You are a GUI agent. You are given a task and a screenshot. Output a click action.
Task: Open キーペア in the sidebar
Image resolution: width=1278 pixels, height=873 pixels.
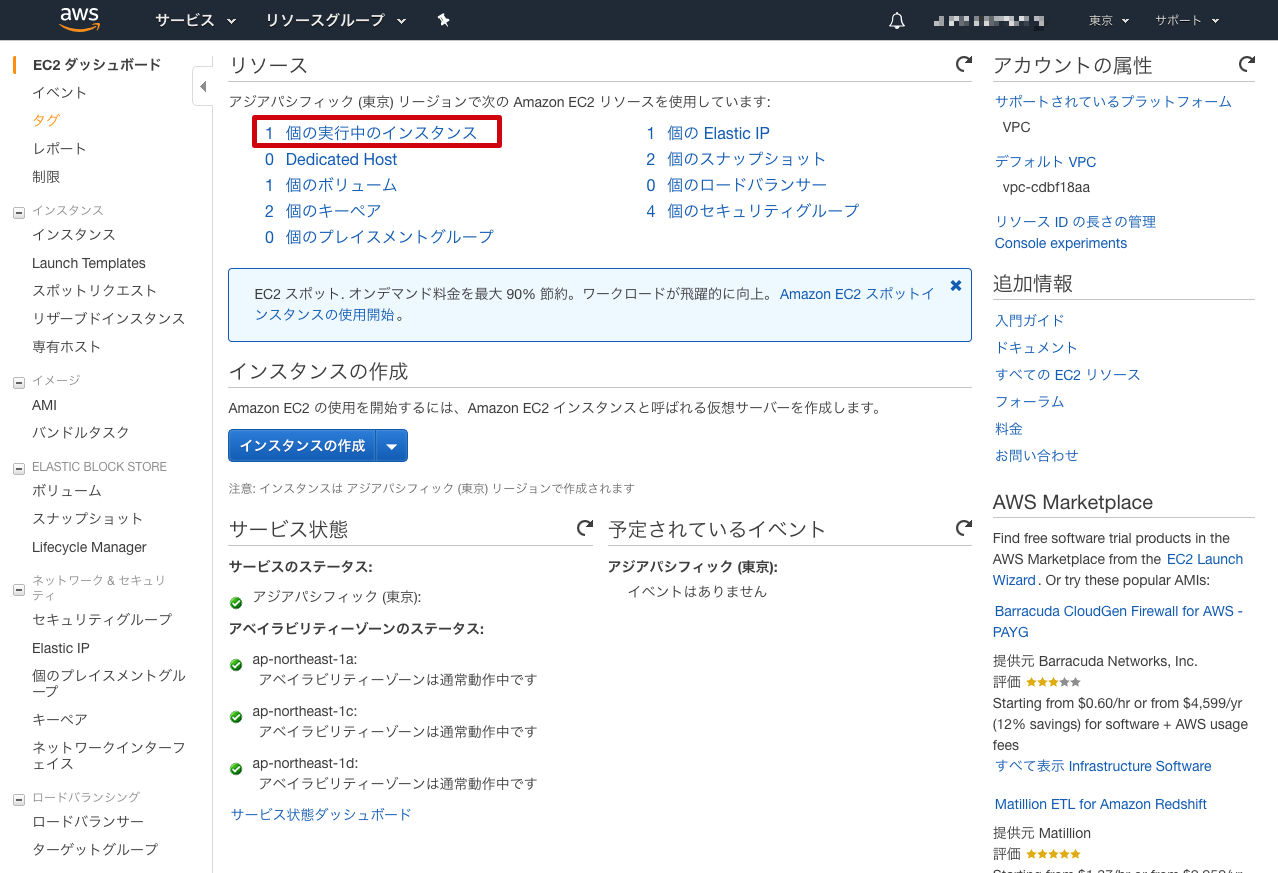point(59,719)
